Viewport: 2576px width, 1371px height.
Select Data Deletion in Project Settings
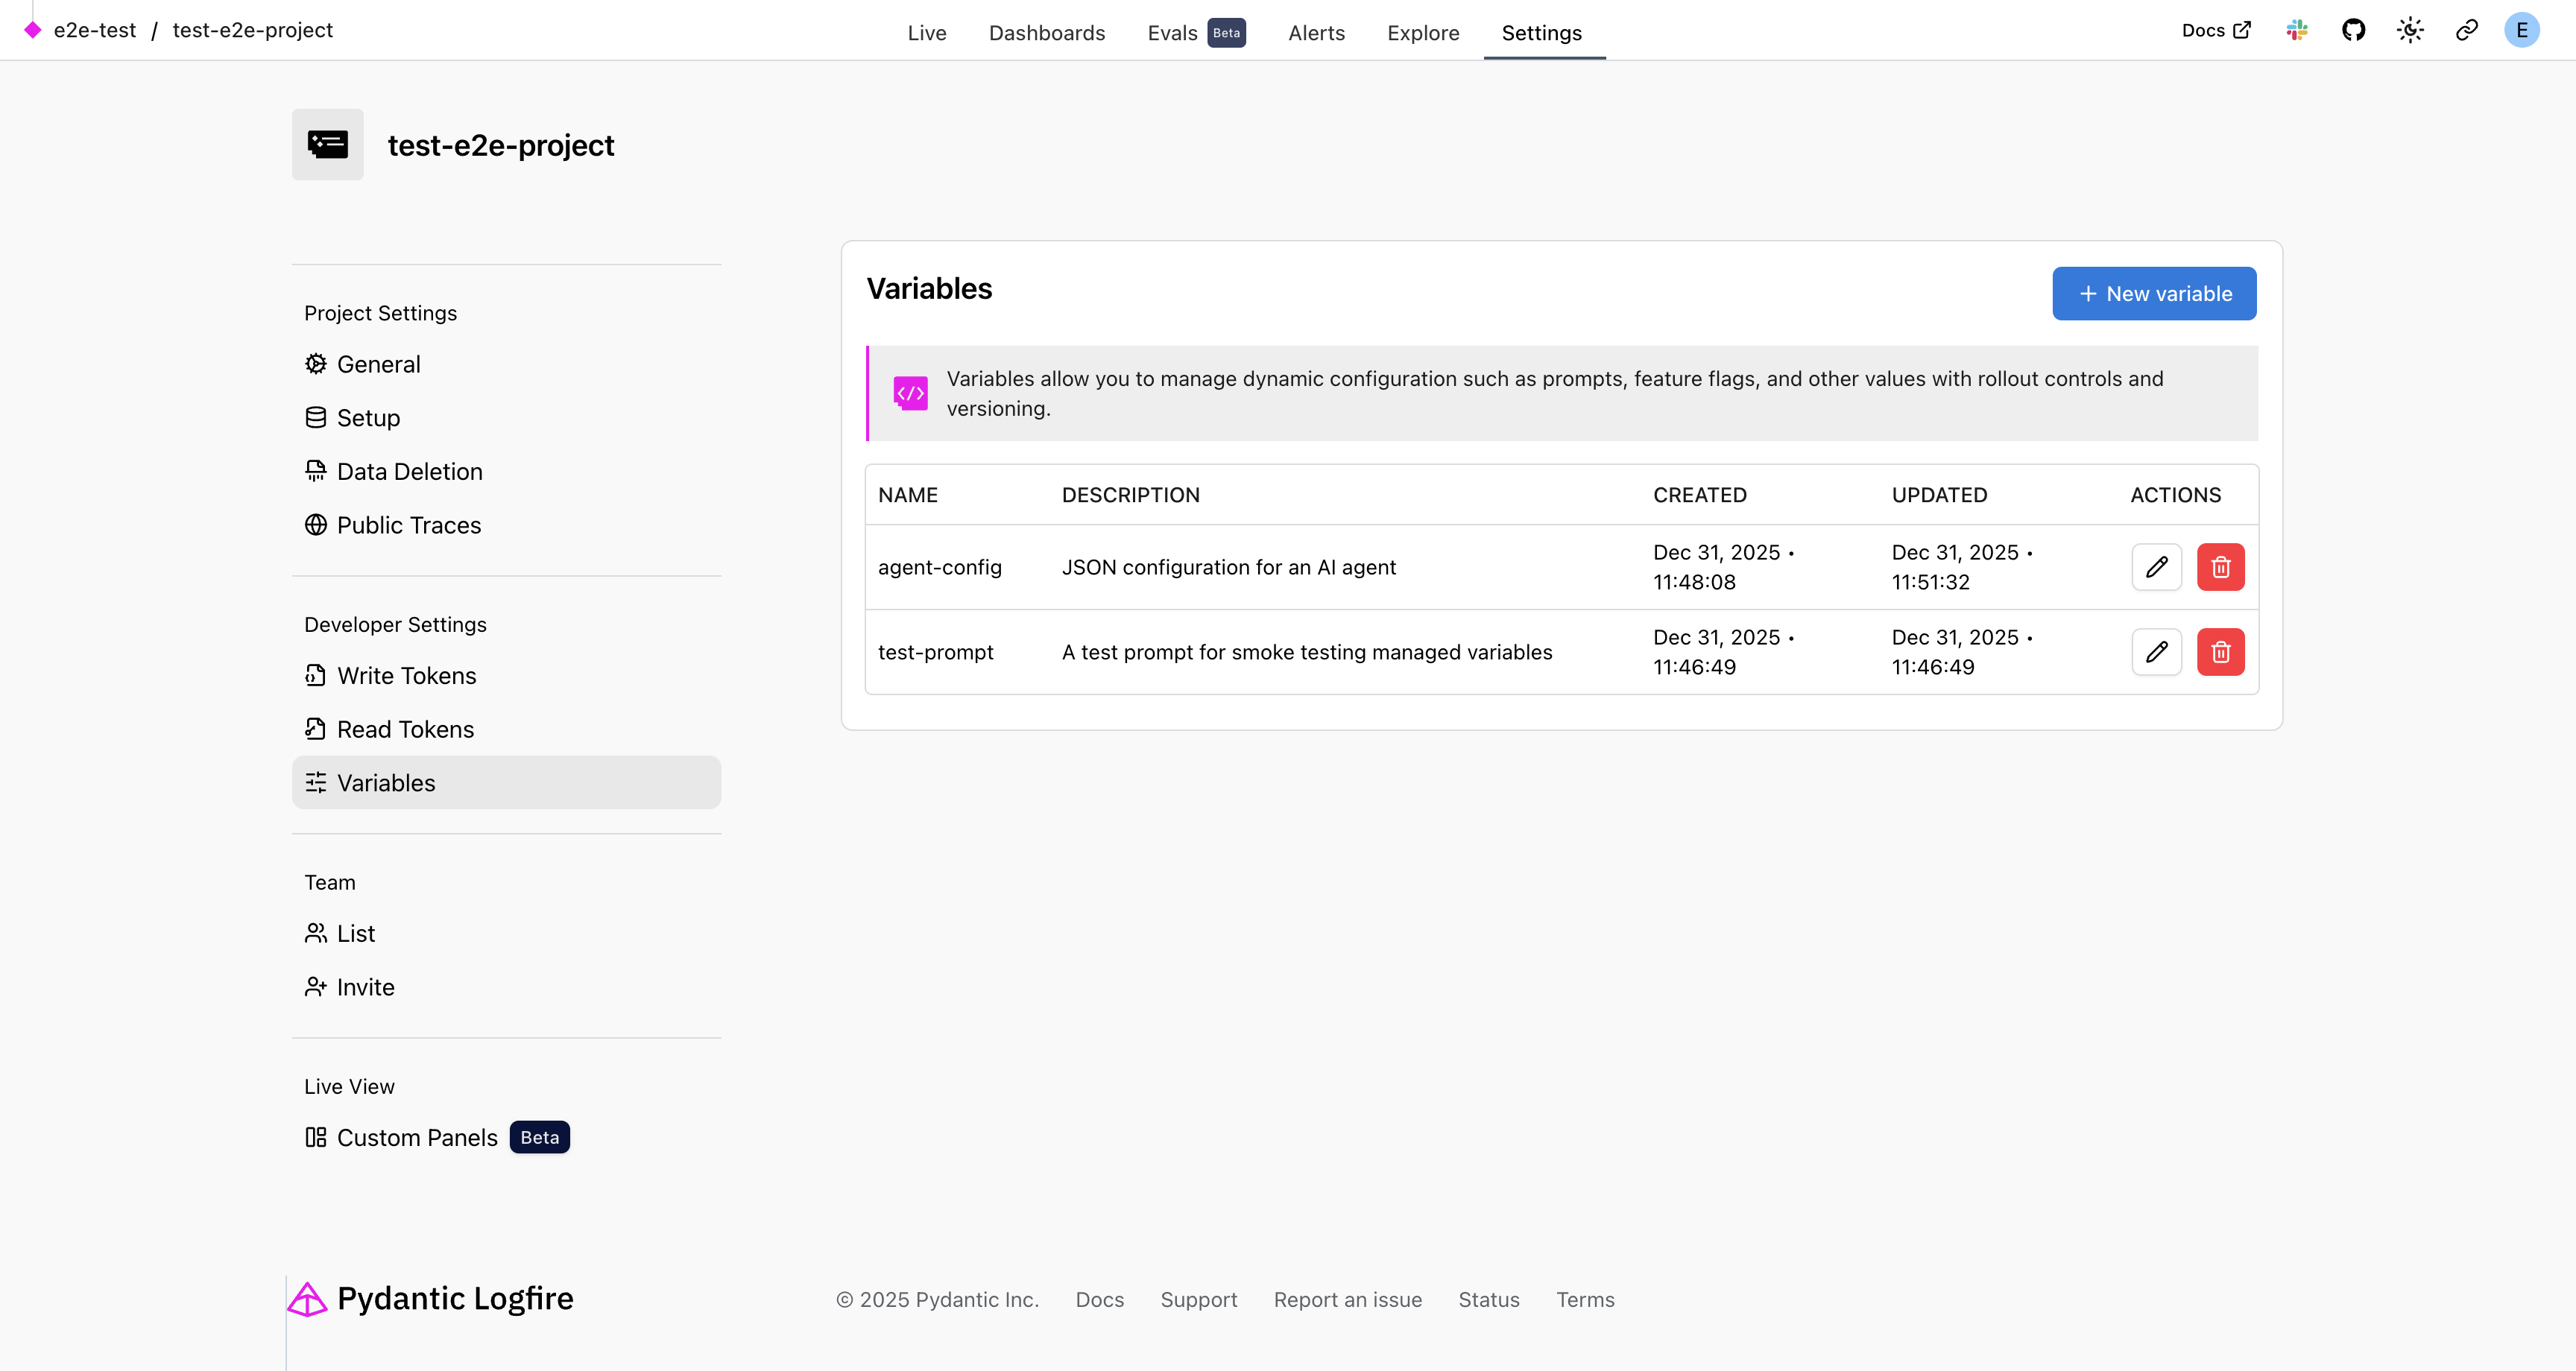(x=409, y=472)
